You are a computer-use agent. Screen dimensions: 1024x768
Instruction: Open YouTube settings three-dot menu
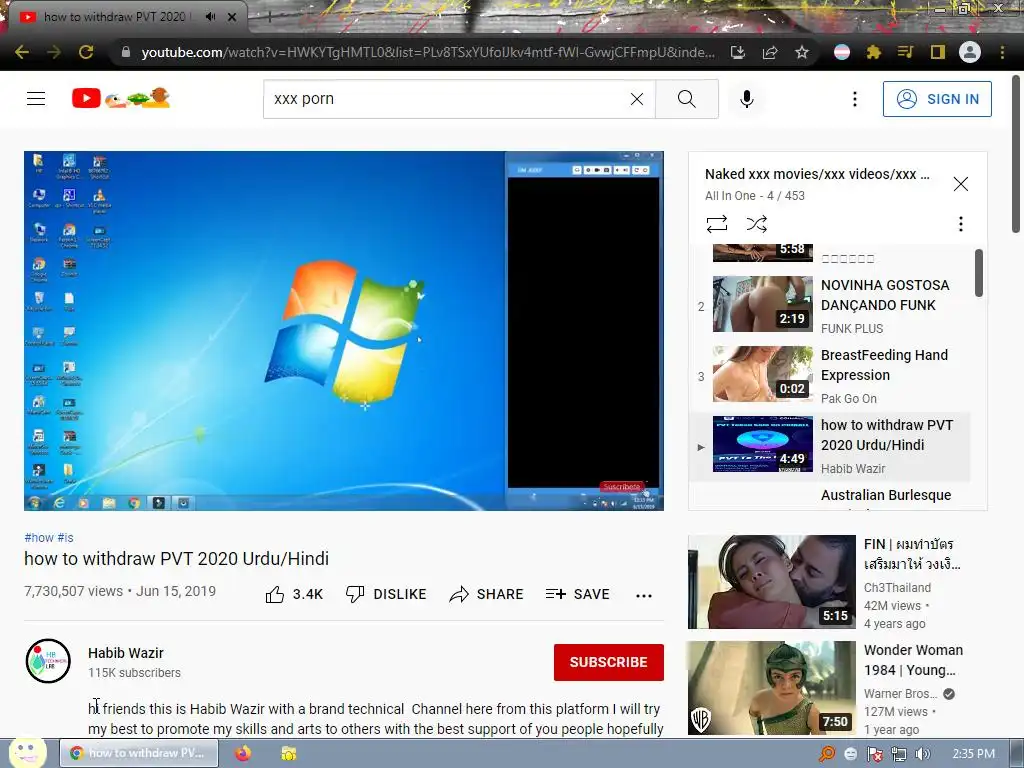[854, 99]
